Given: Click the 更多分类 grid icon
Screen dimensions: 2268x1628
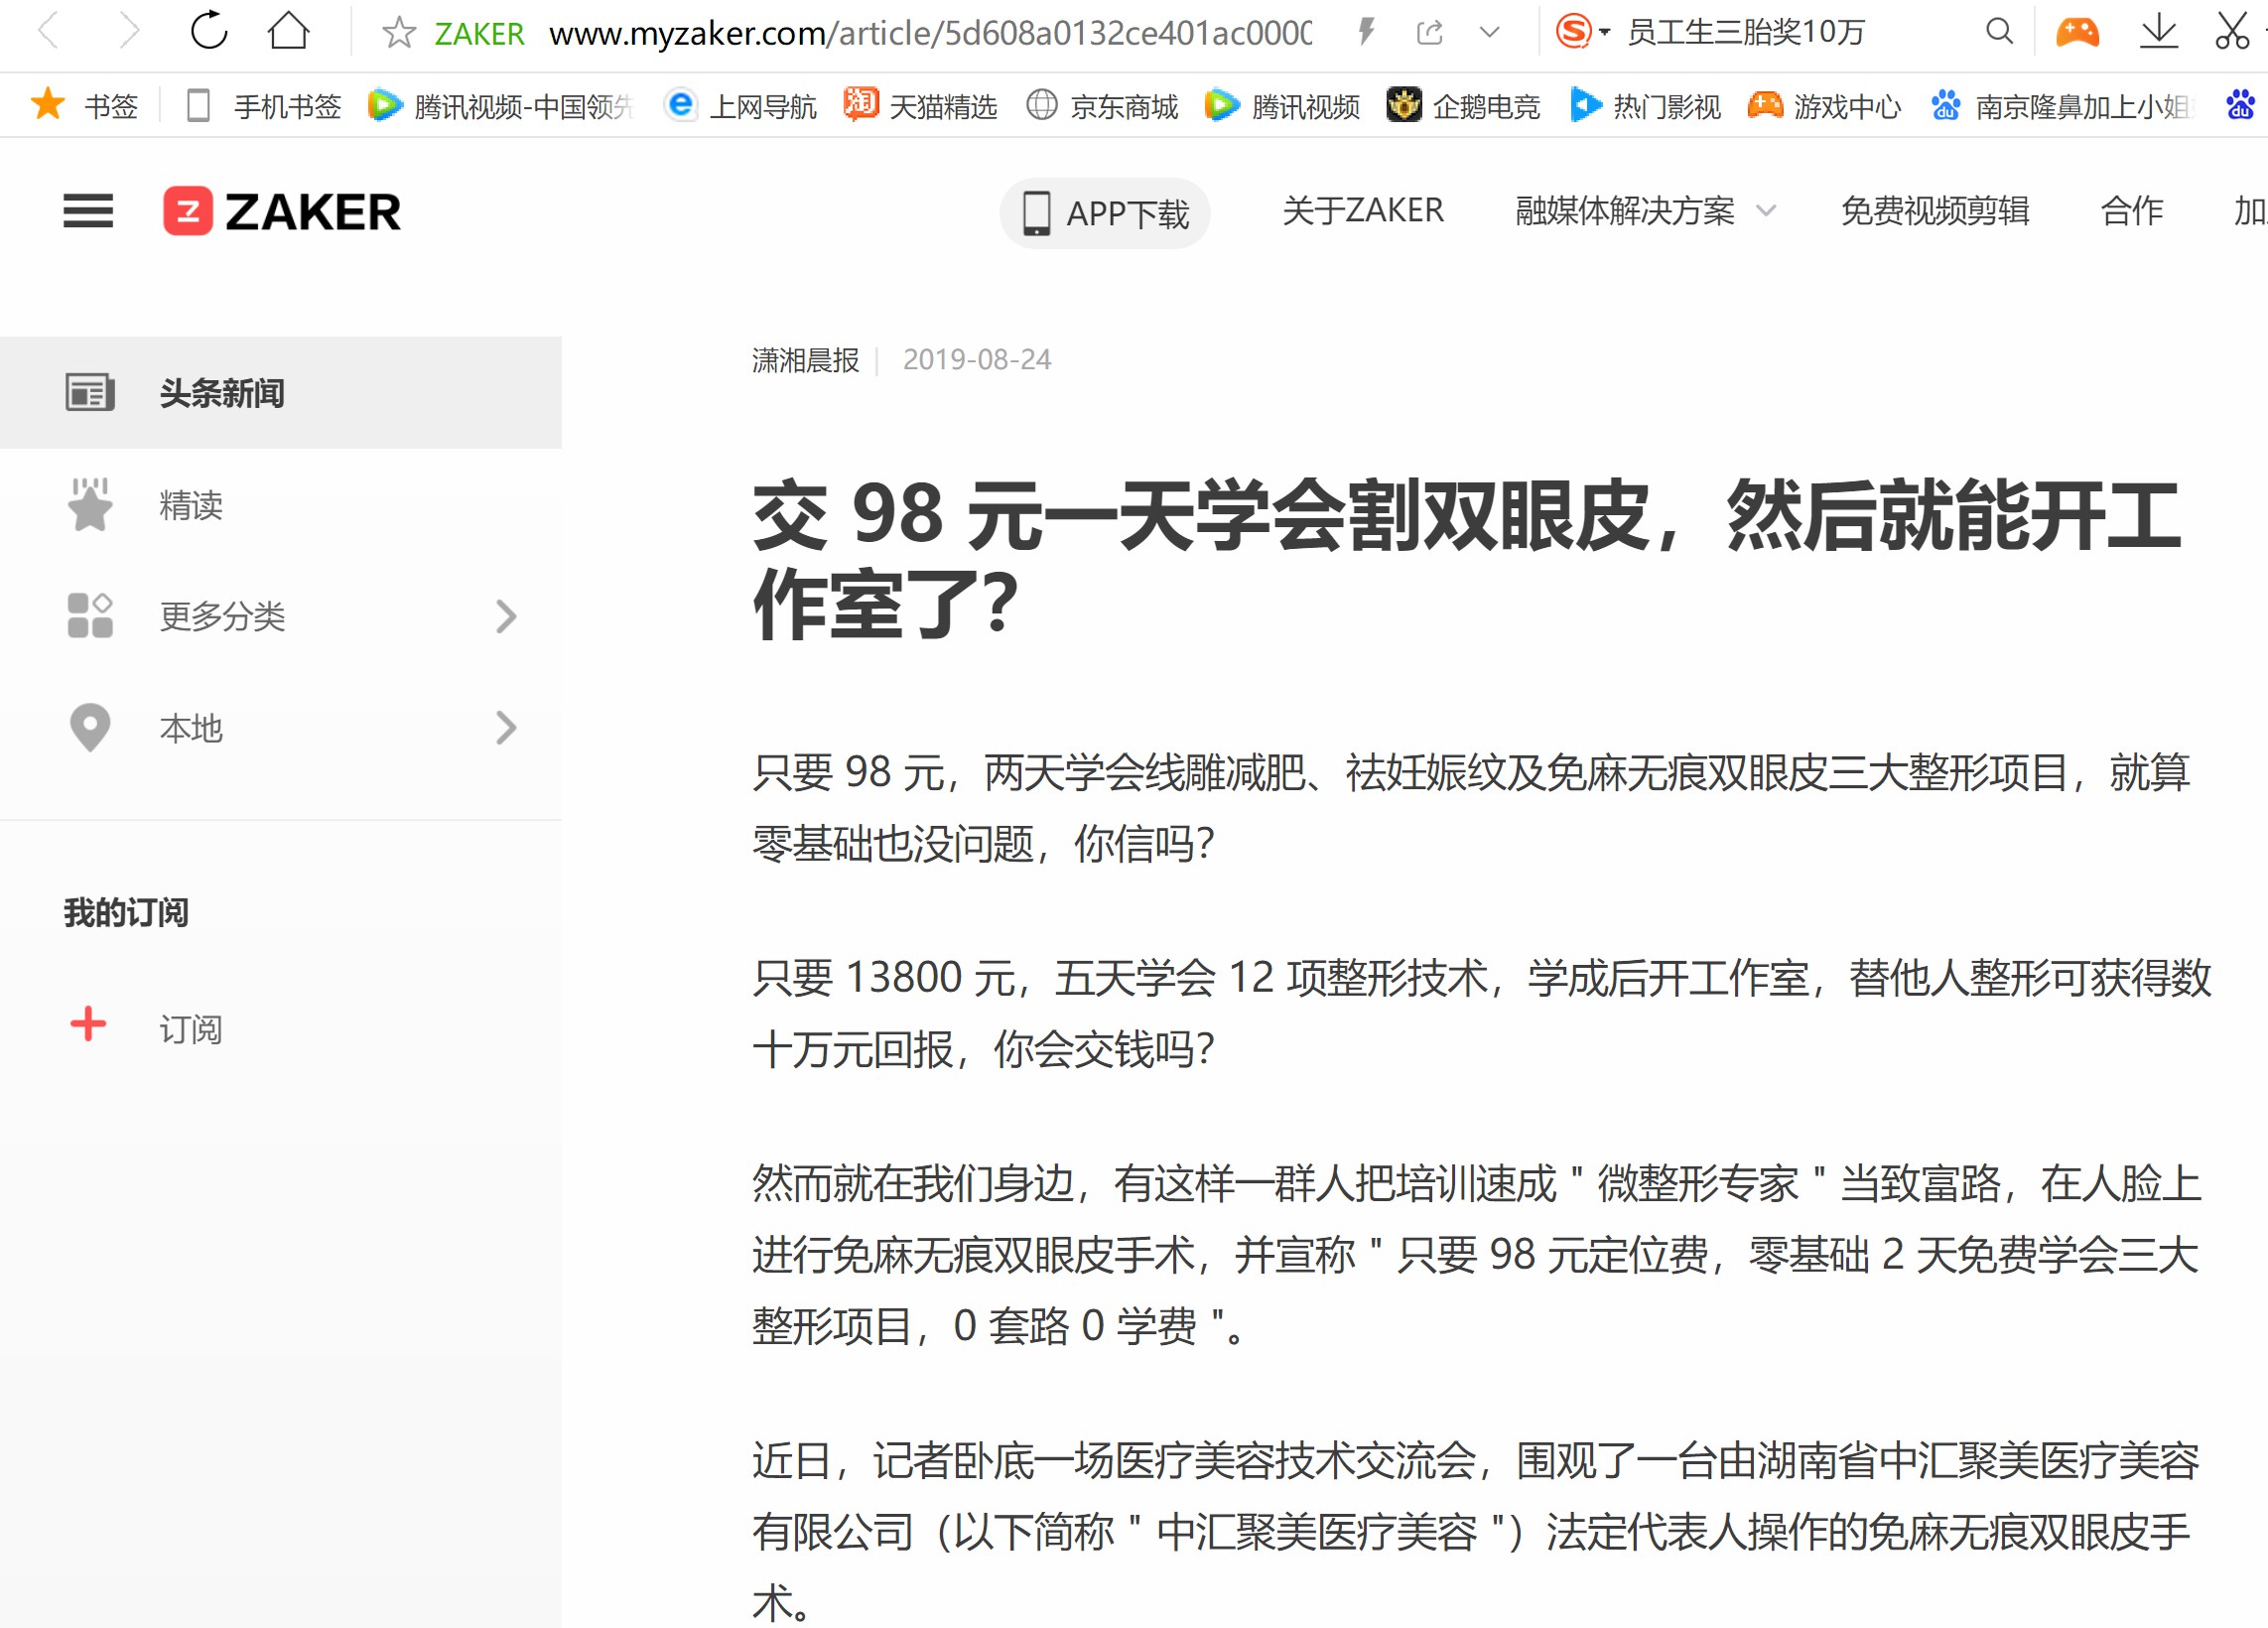Looking at the screenshot, I should [90, 615].
